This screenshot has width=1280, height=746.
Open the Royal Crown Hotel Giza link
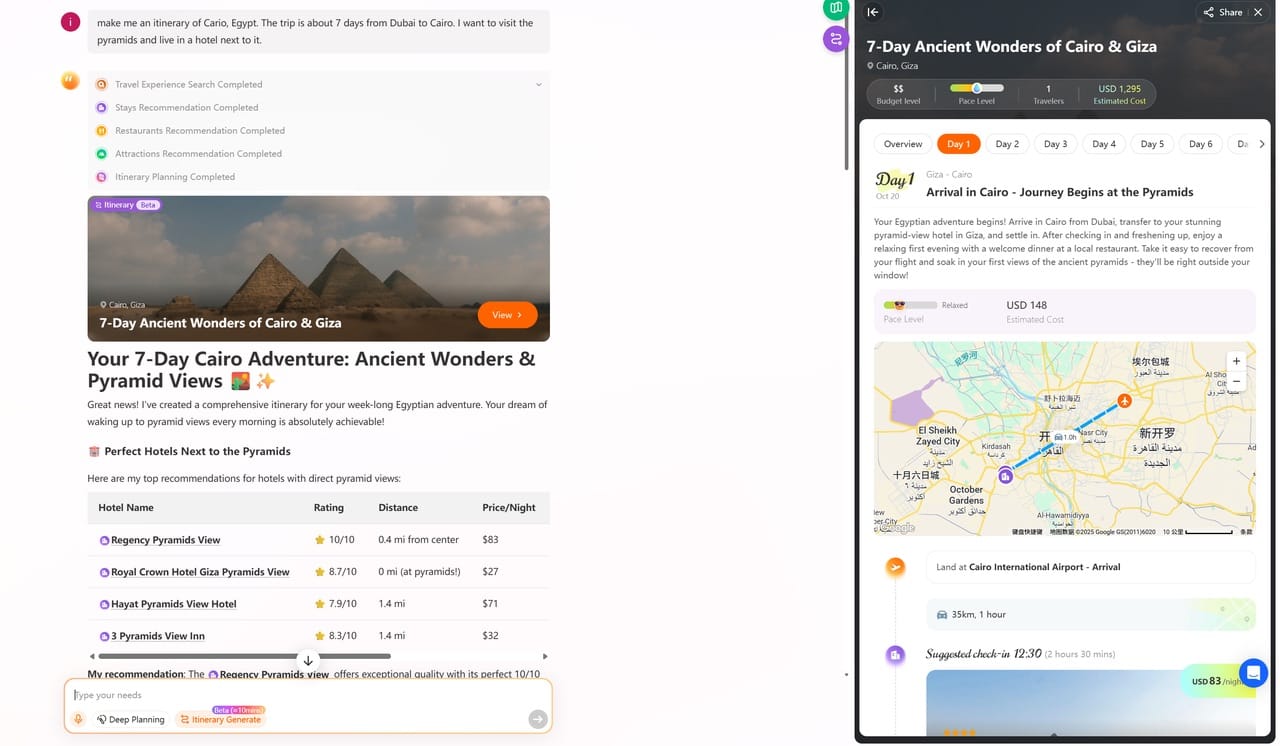(x=200, y=572)
